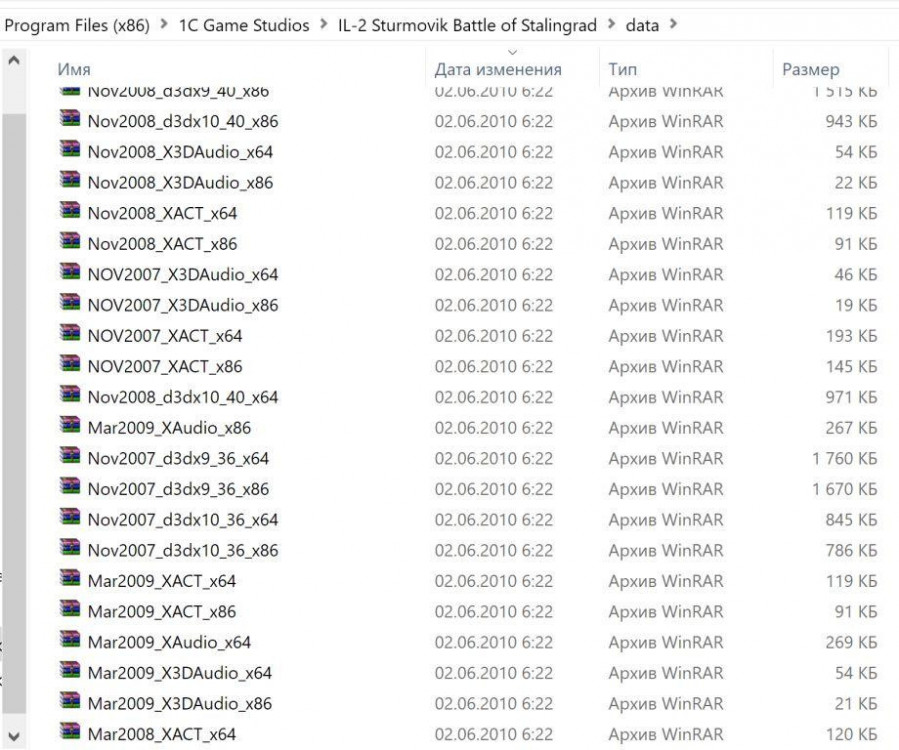
Task: Click WinRAR icon of Mar2009_XACT_x86
Action: pos(70,609)
